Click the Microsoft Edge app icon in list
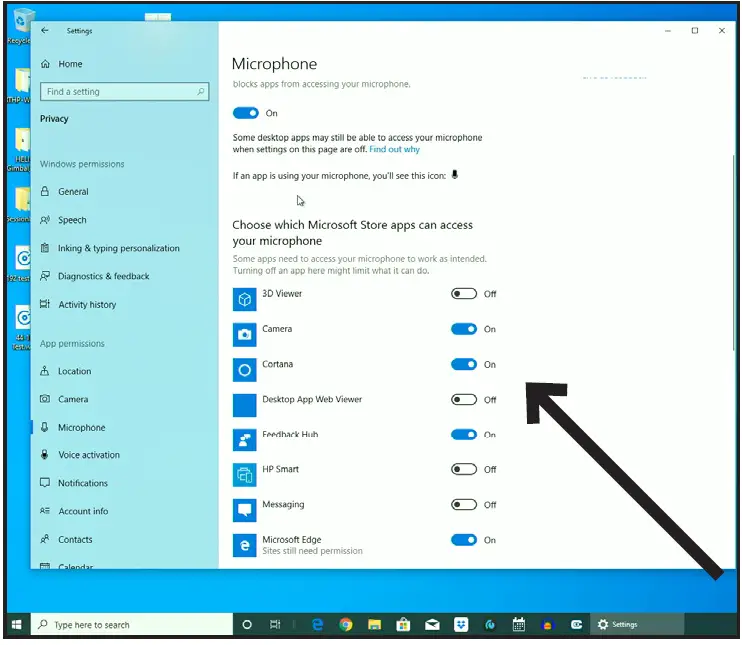The width and height of the screenshot is (742, 645). pos(244,546)
